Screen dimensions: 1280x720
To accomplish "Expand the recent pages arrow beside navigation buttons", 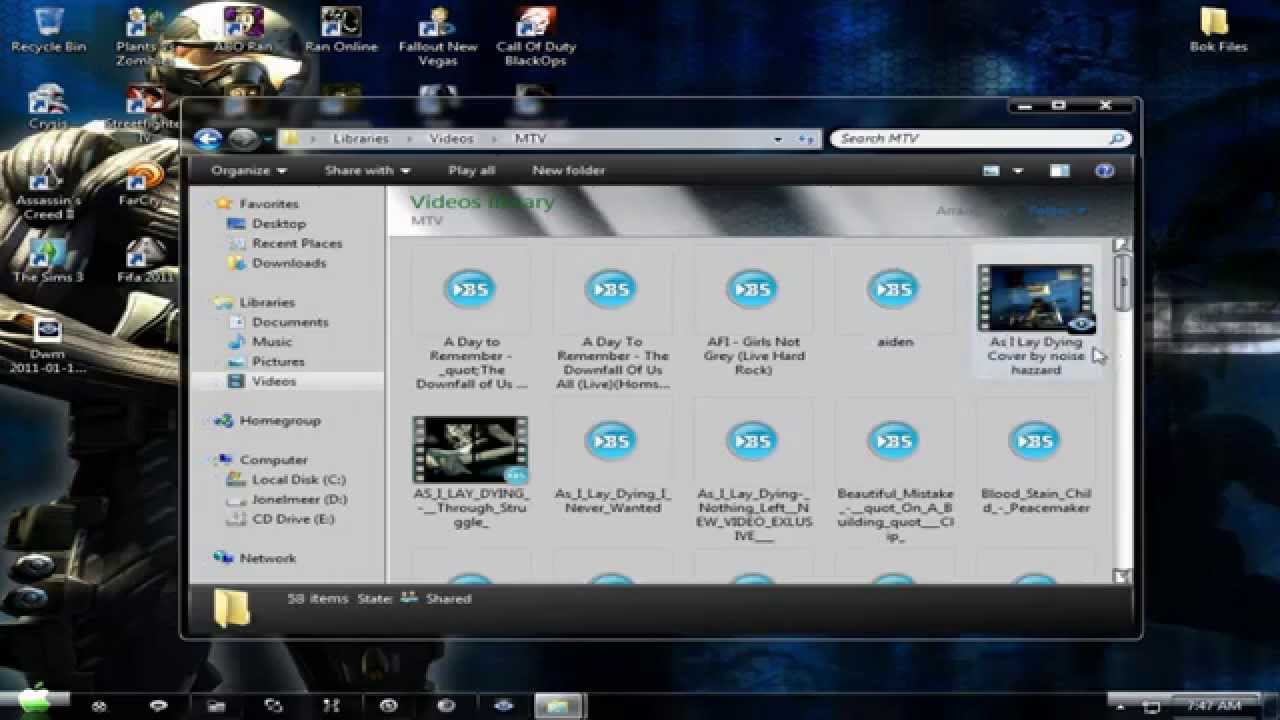I will pyautogui.click(x=267, y=139).
